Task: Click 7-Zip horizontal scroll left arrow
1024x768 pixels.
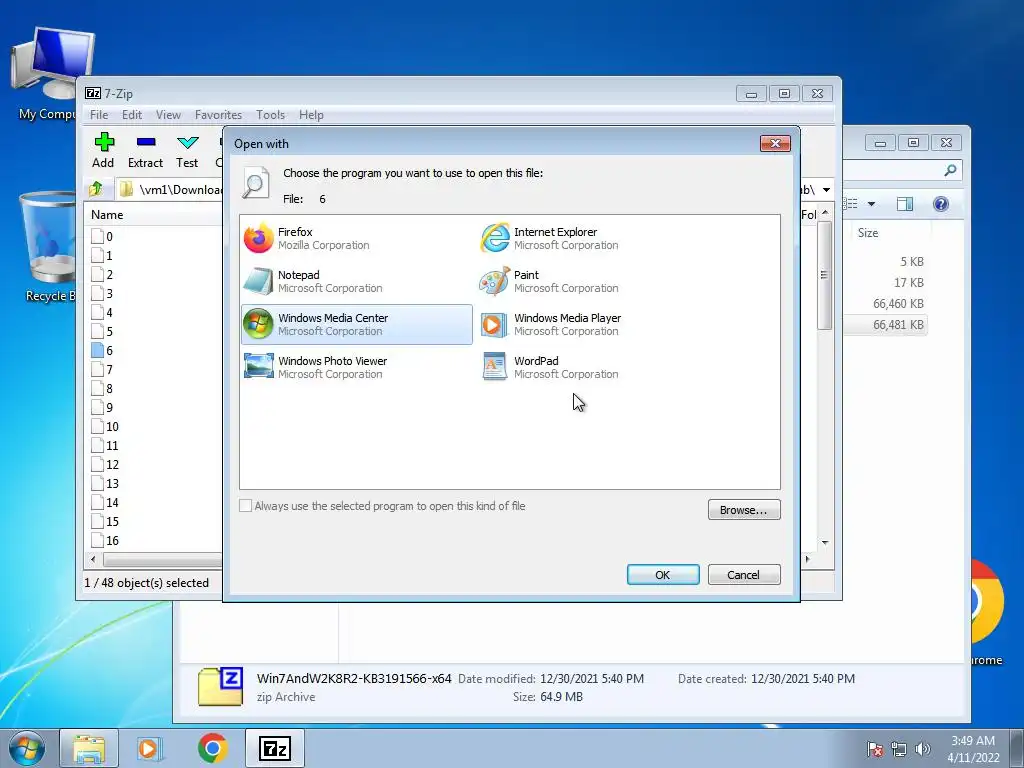Action: tap(93, 560)
